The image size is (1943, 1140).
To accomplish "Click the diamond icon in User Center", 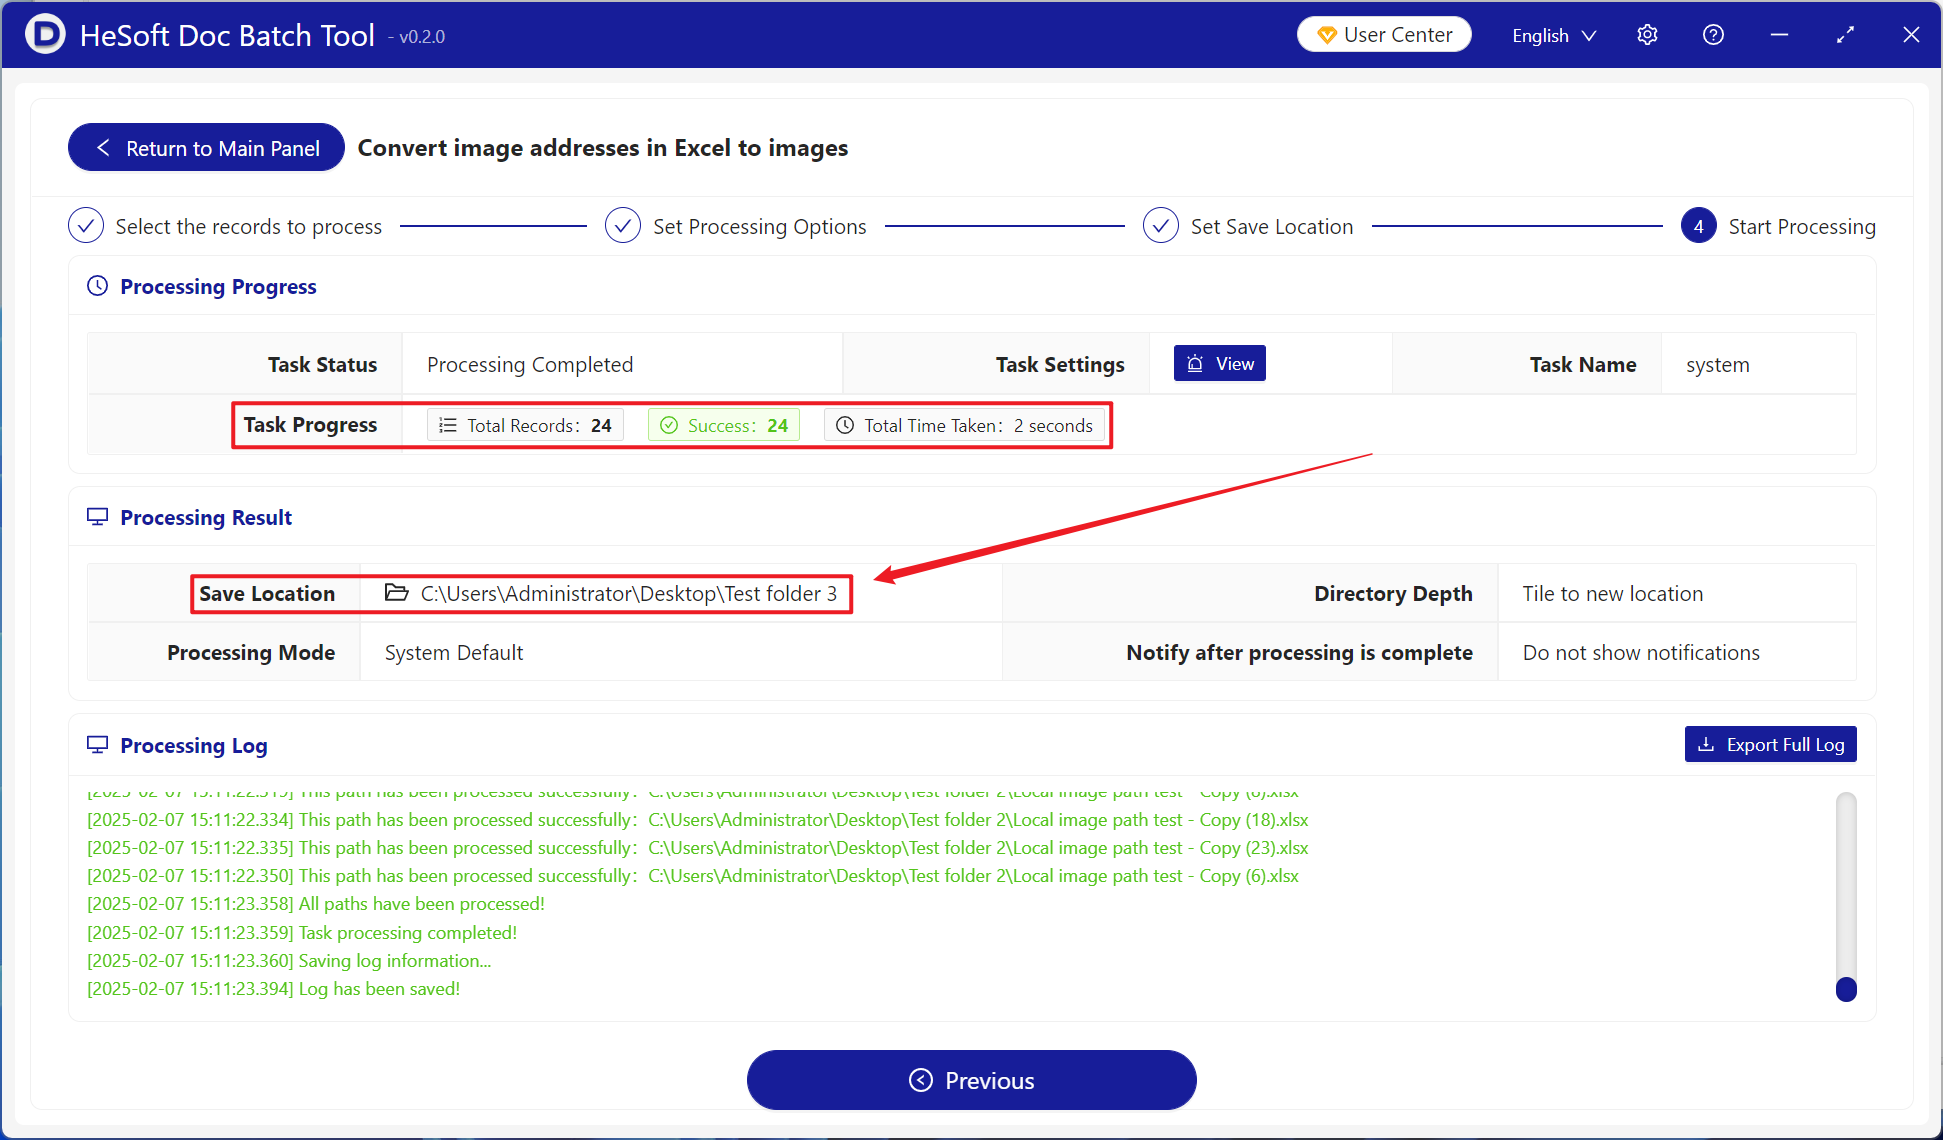I will point(1327,35).
